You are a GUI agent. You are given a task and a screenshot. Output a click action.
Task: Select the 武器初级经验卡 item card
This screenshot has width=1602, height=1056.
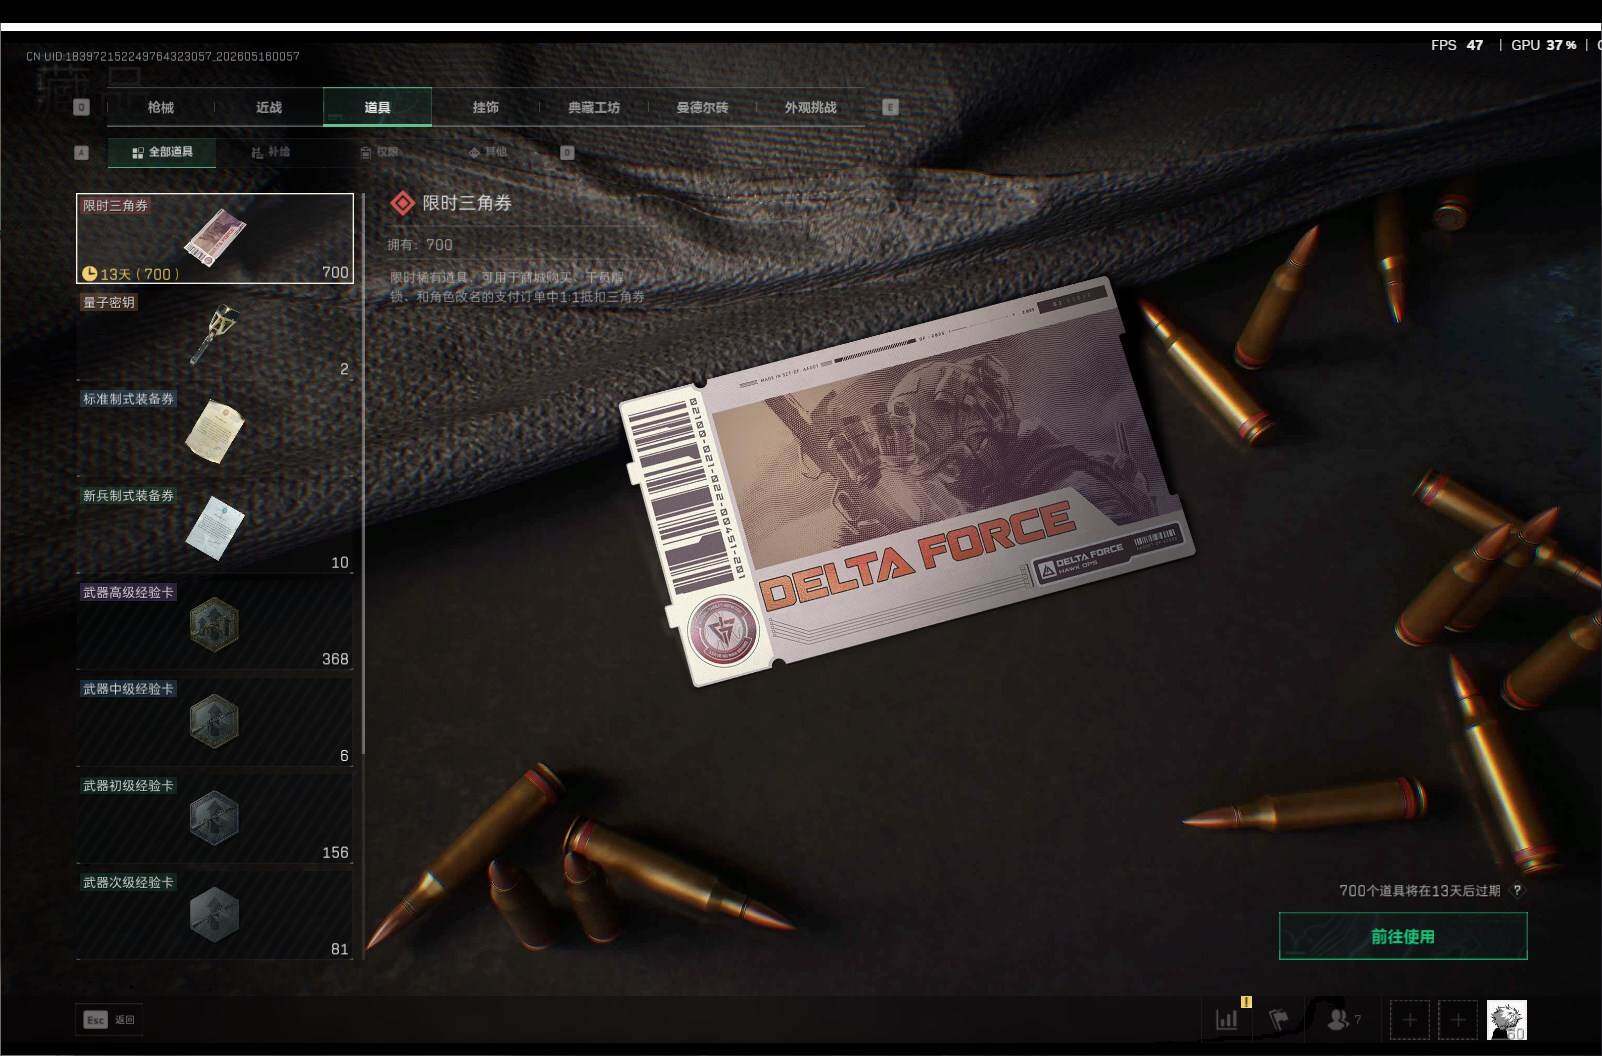215,819
